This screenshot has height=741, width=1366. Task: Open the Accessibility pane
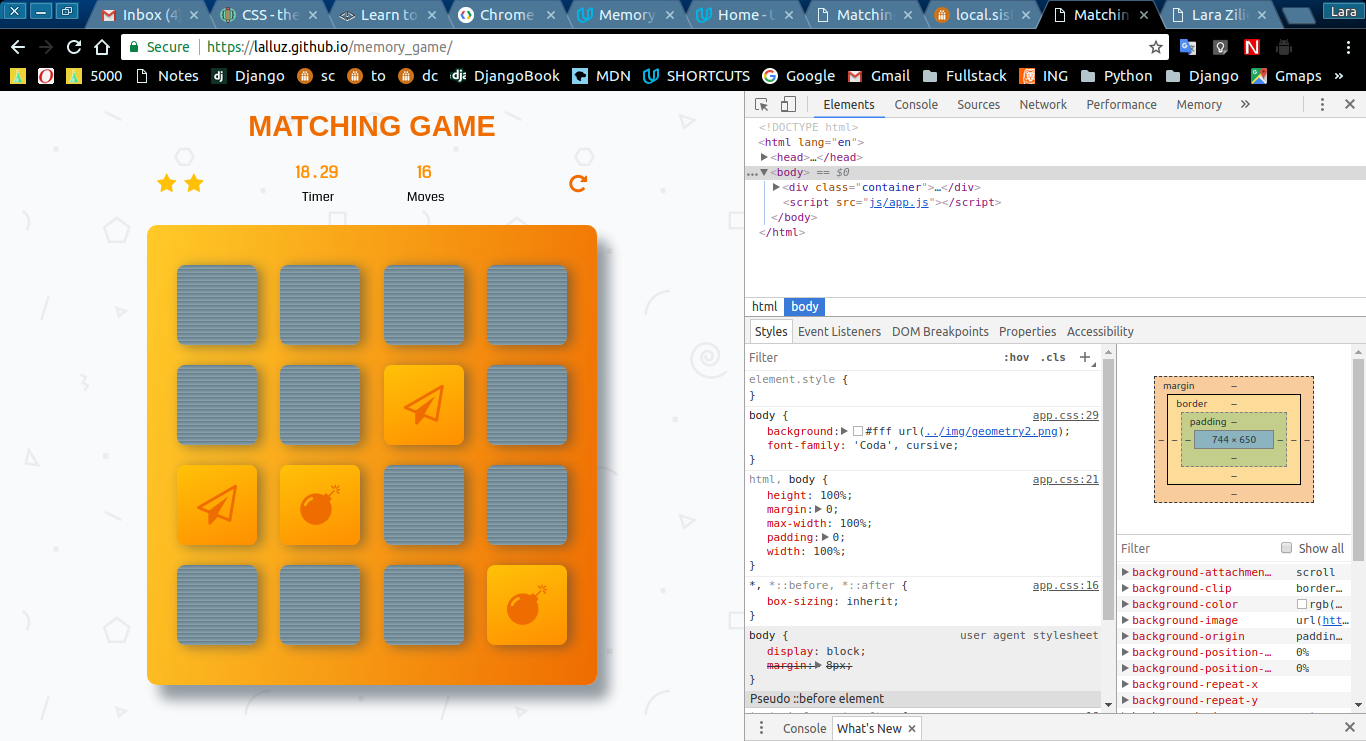1100,331
